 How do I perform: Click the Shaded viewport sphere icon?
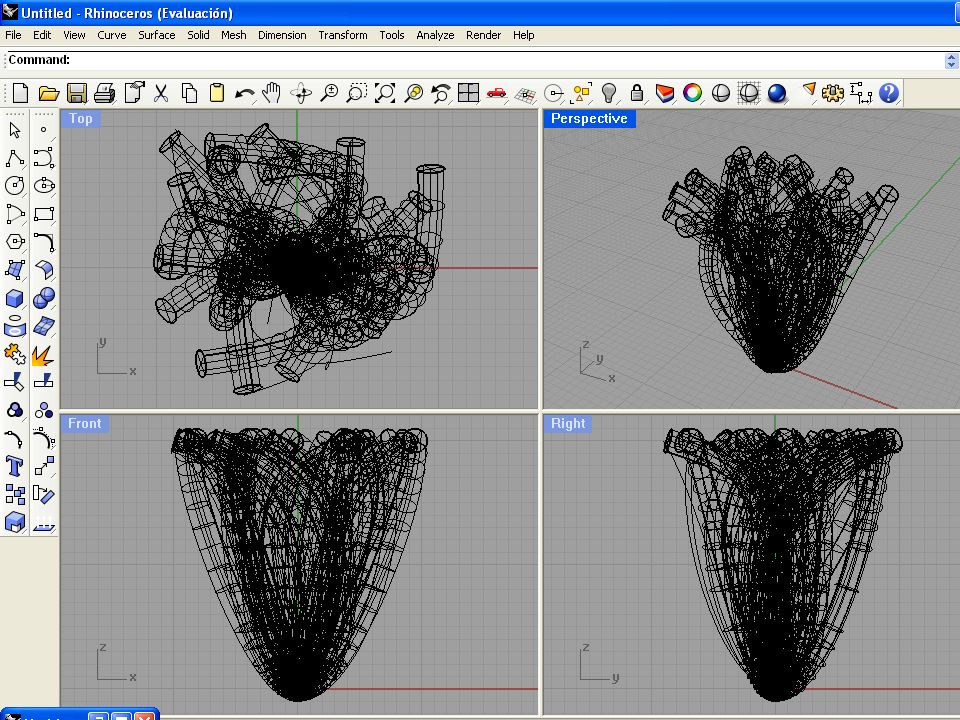pos(721,93)
